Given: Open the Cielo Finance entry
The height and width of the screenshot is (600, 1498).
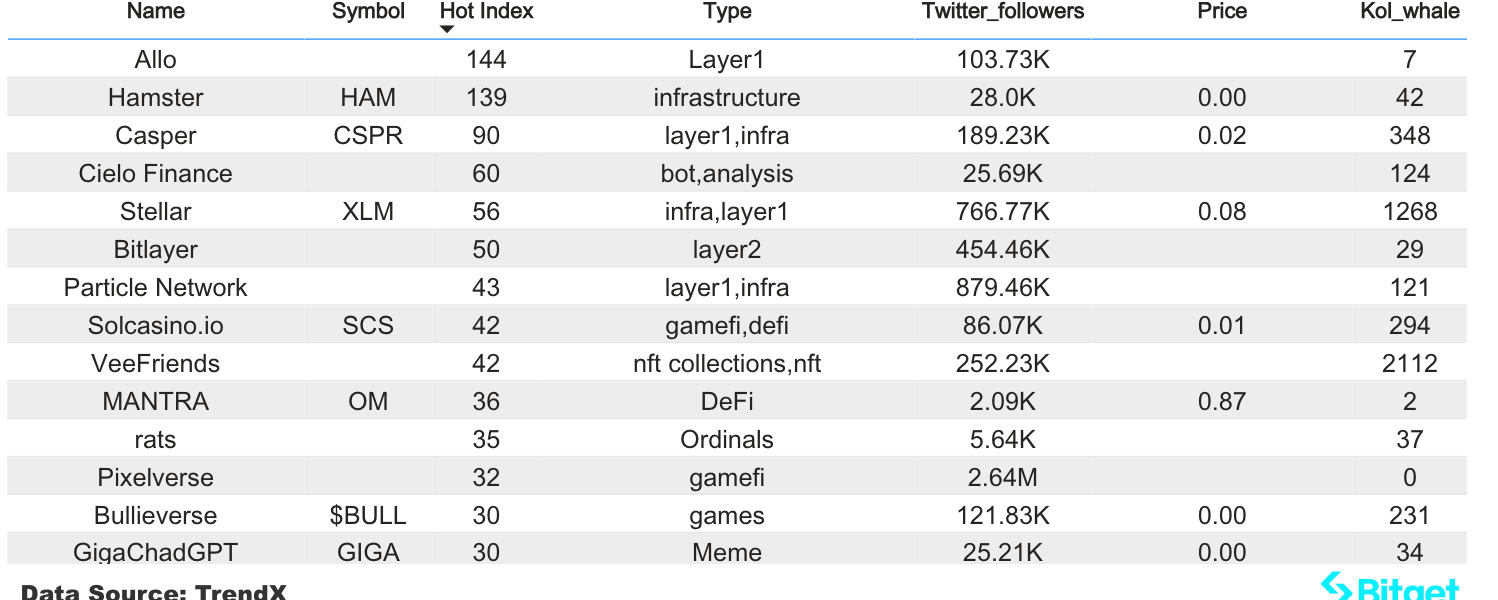Looking at the screenshot, I should 156,174.
